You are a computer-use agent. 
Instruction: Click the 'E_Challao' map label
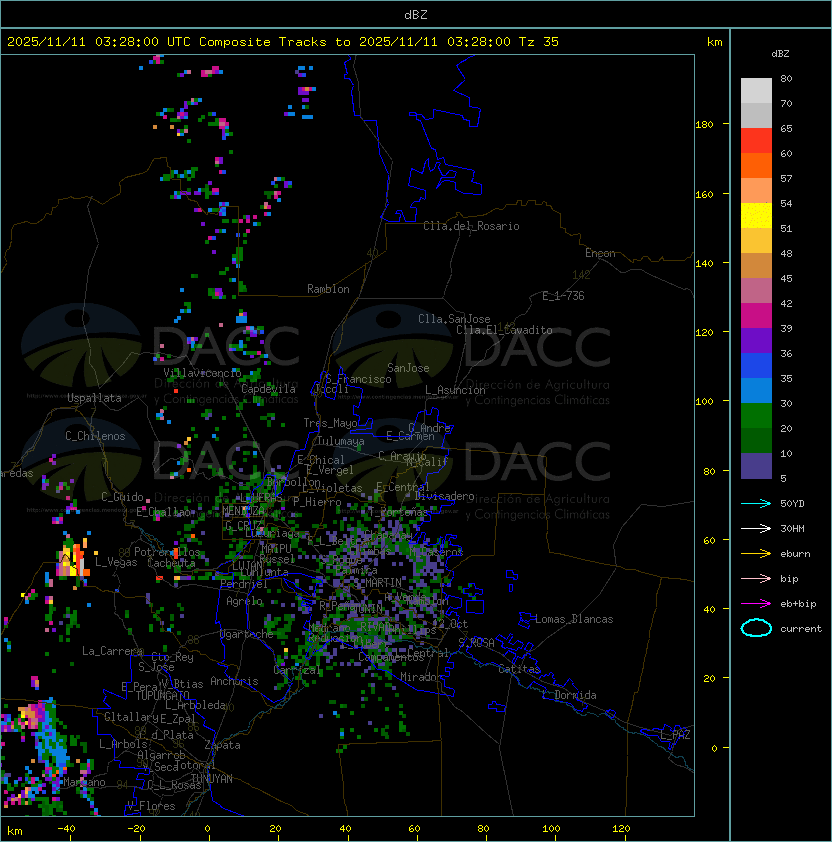point(163,512)
